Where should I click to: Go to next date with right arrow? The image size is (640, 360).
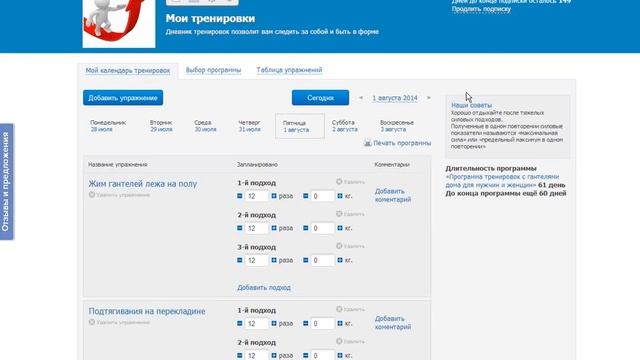(x=429, y=98)
